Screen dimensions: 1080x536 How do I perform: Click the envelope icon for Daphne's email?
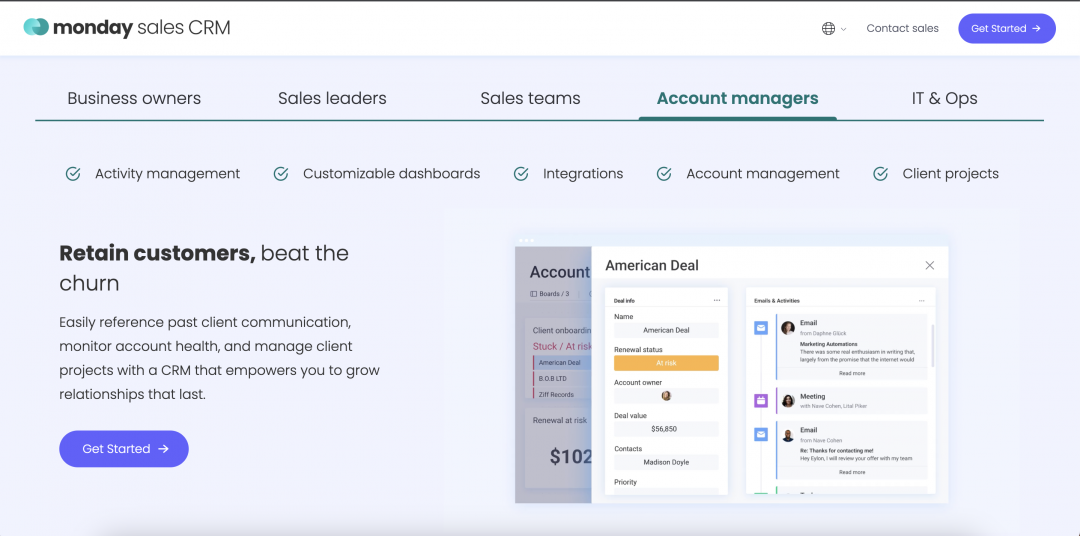tap(761, 328)
